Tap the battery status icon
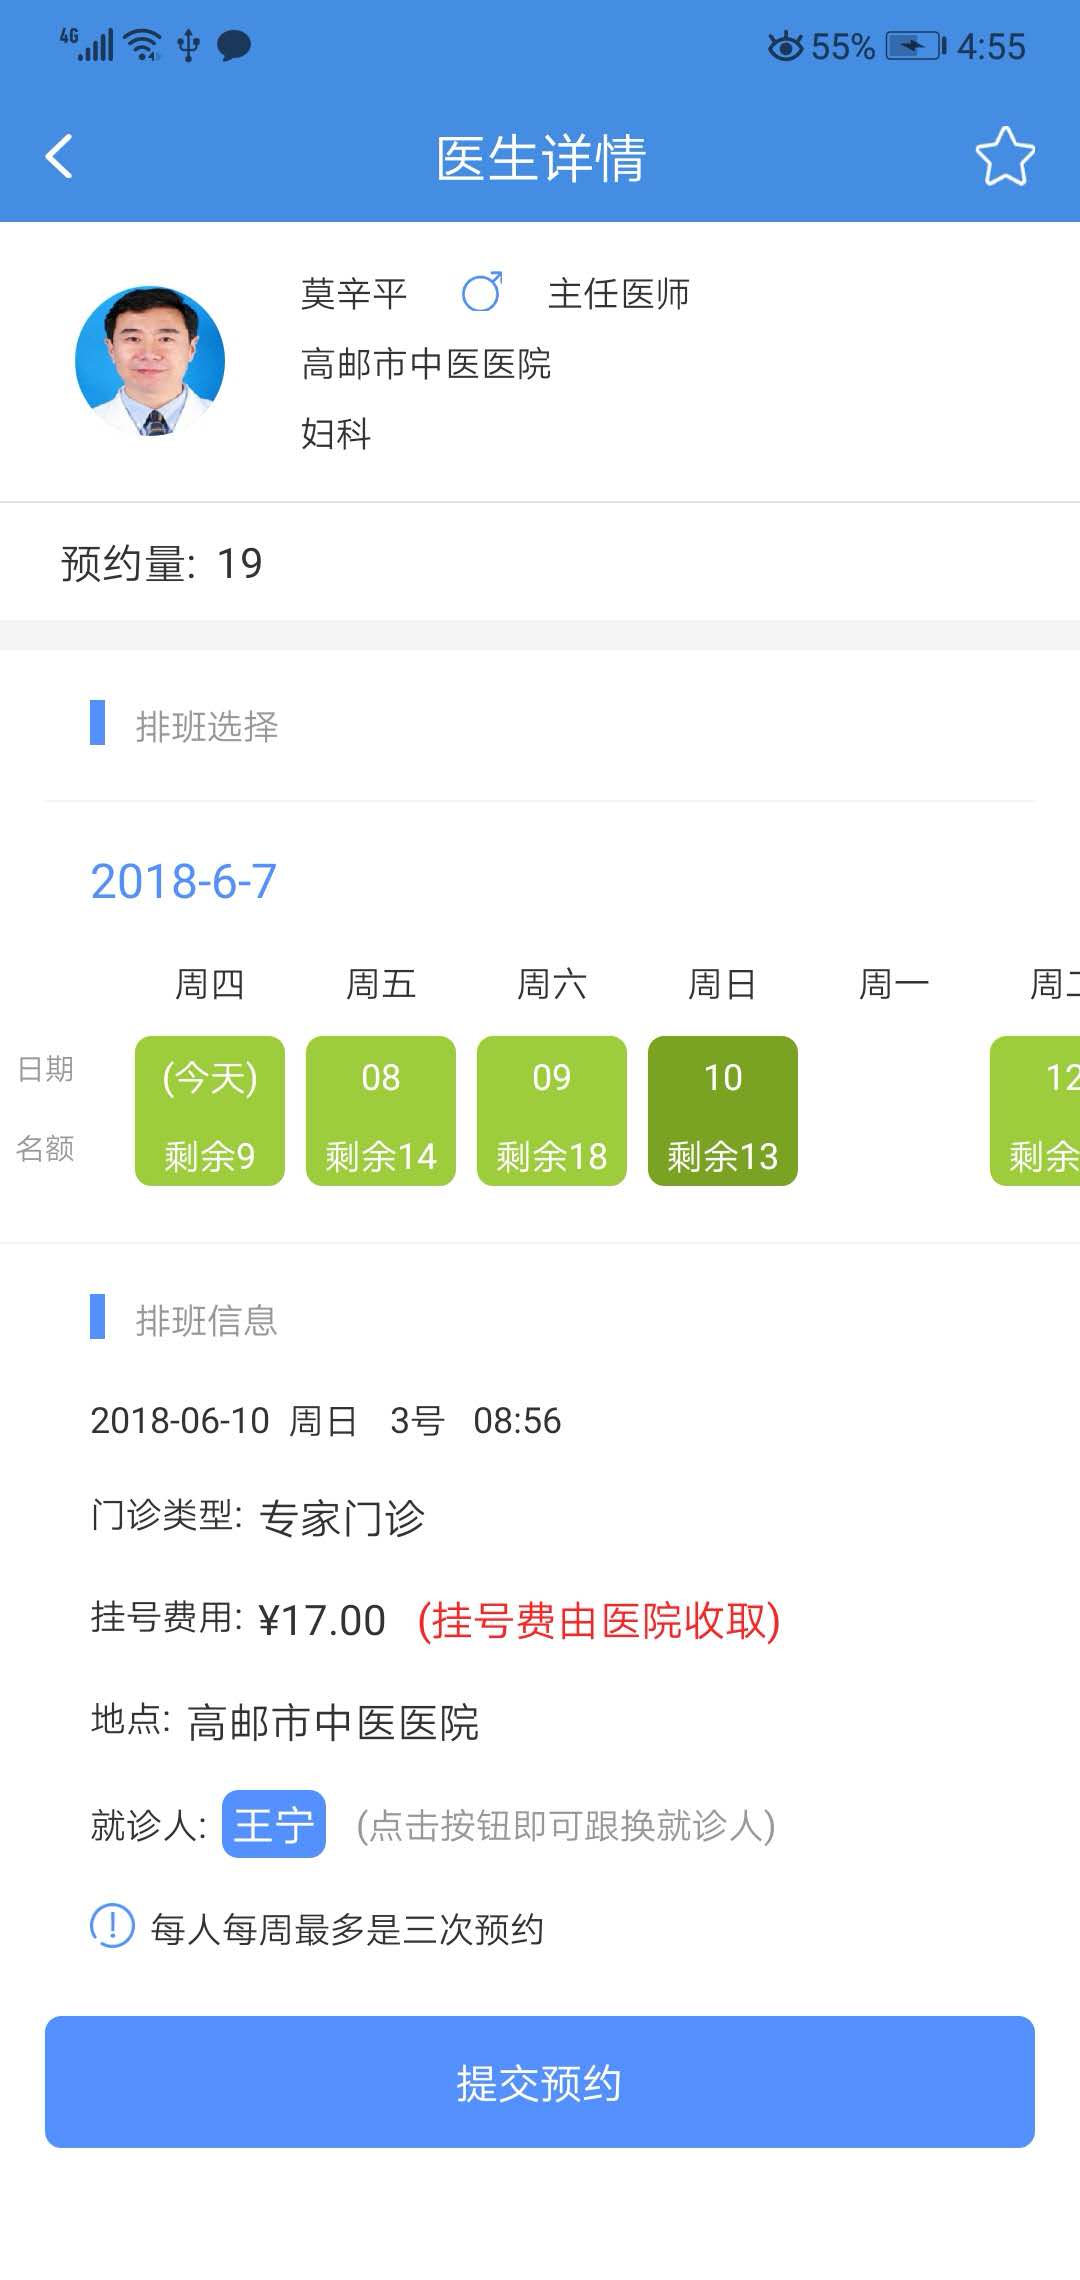The height and width of the screenshot is (2280, 1080). point(915,47)
